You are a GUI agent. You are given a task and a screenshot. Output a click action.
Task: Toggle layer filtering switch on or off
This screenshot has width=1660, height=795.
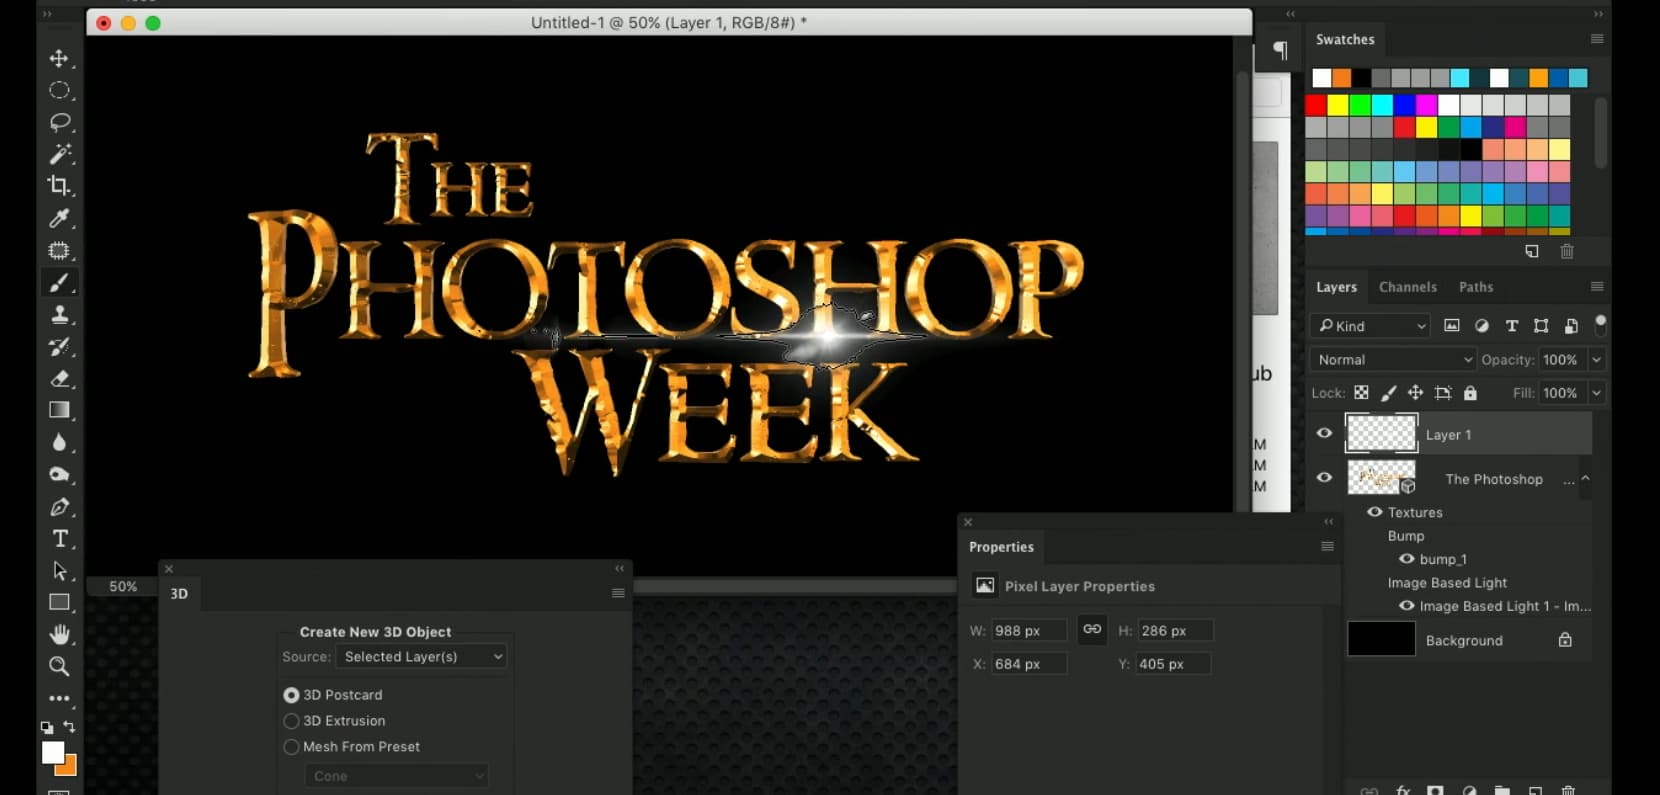point(1600,324)
